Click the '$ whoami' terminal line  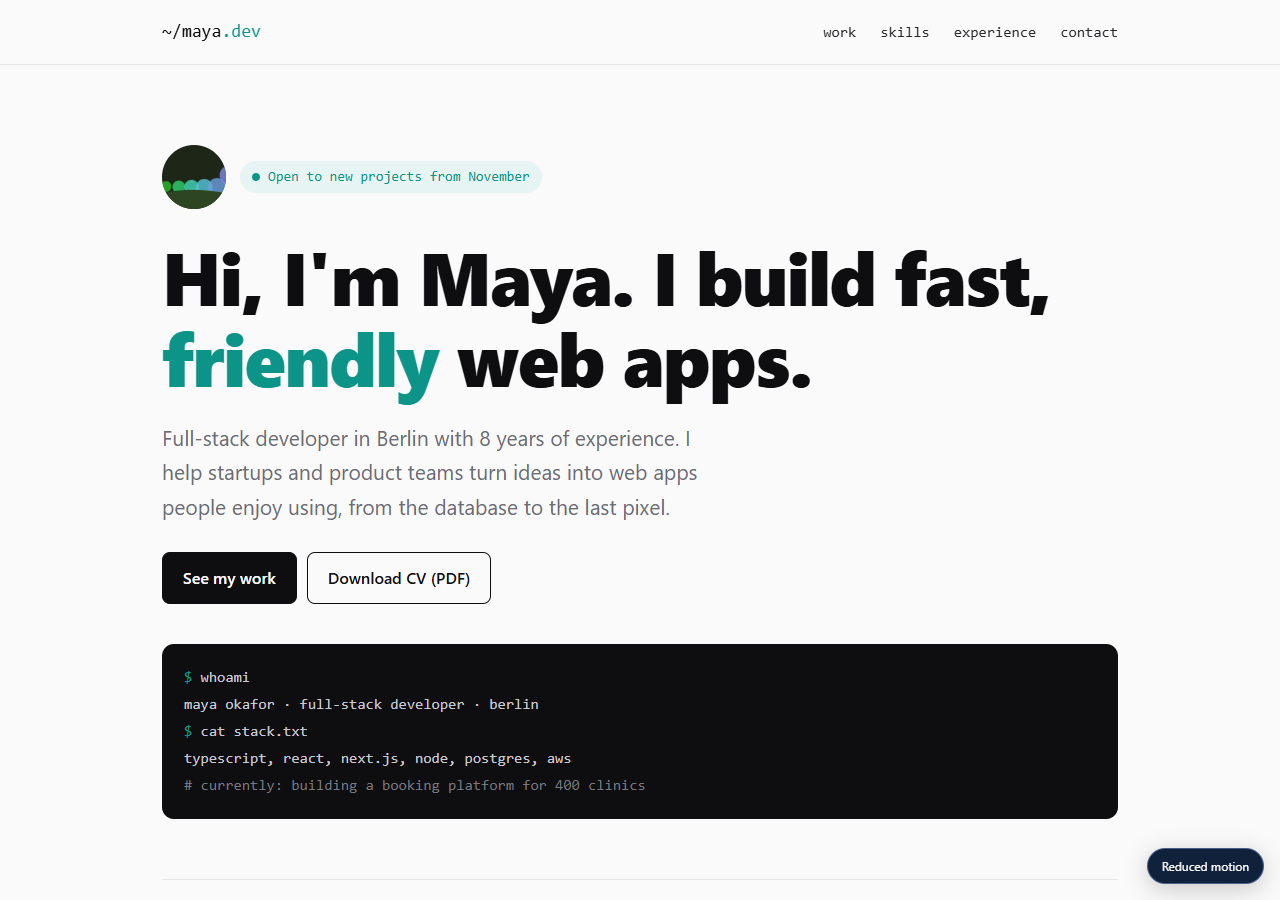tap(216, 677)
